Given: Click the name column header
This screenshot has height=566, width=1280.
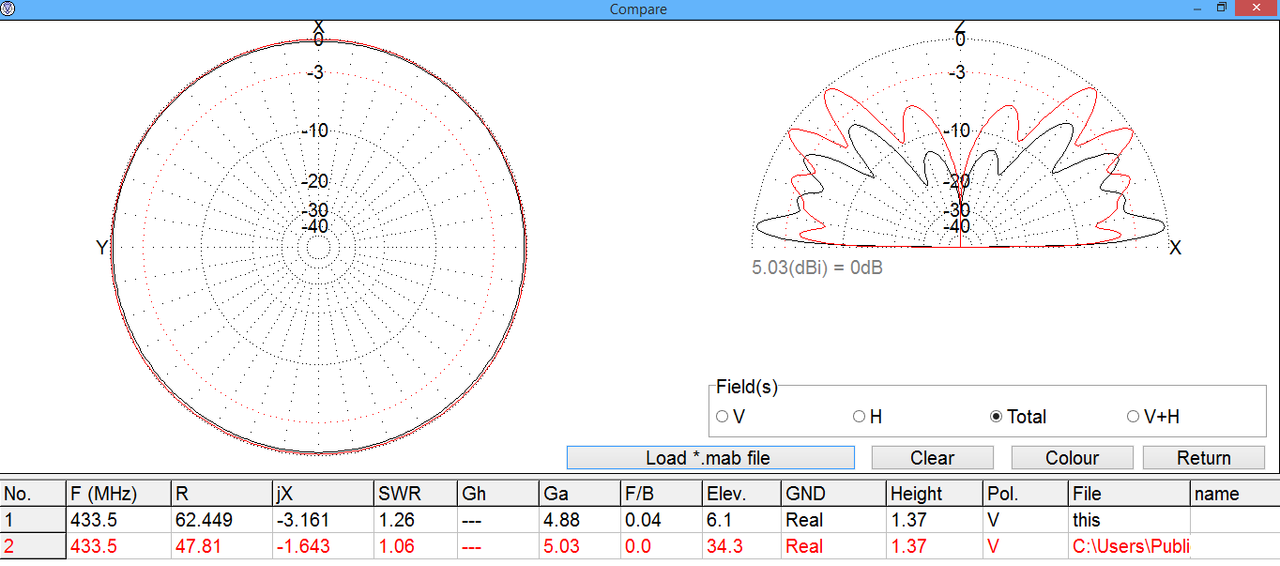Looking at the screenshot, I should [x=1235, y=494].
